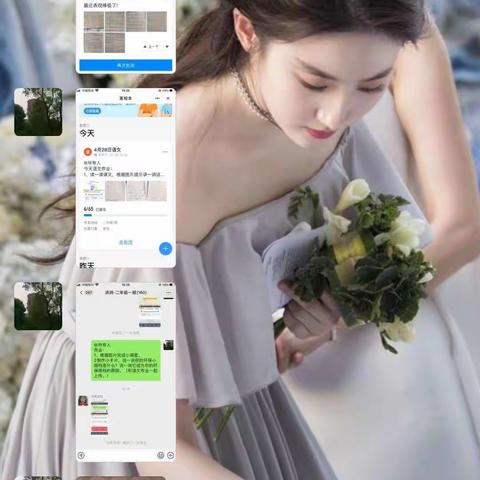This screenshot has width=480, height=480.
Task: Open the 去批改 link on the homework card
Action: pyautogui.click(x=126, y=242)
